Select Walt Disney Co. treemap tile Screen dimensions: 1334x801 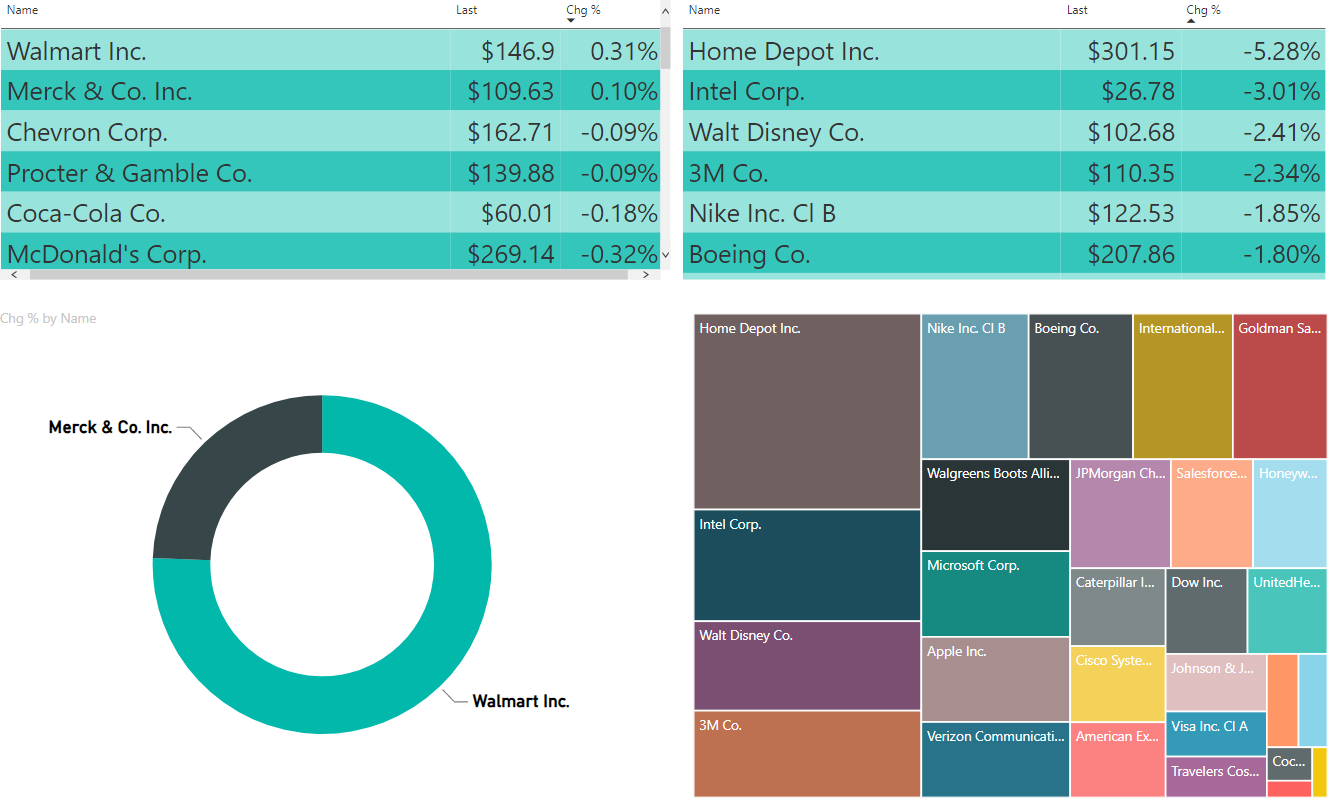[807, 665]
